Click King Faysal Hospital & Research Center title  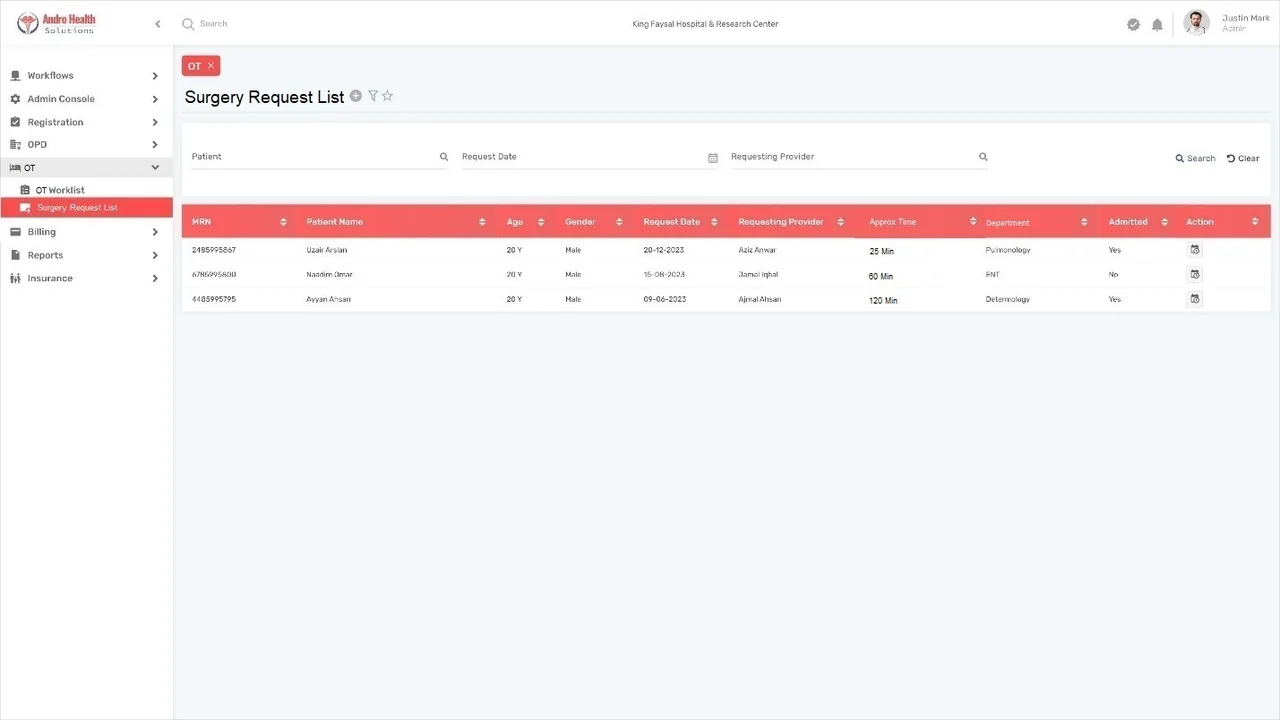[x=705, y=24]
